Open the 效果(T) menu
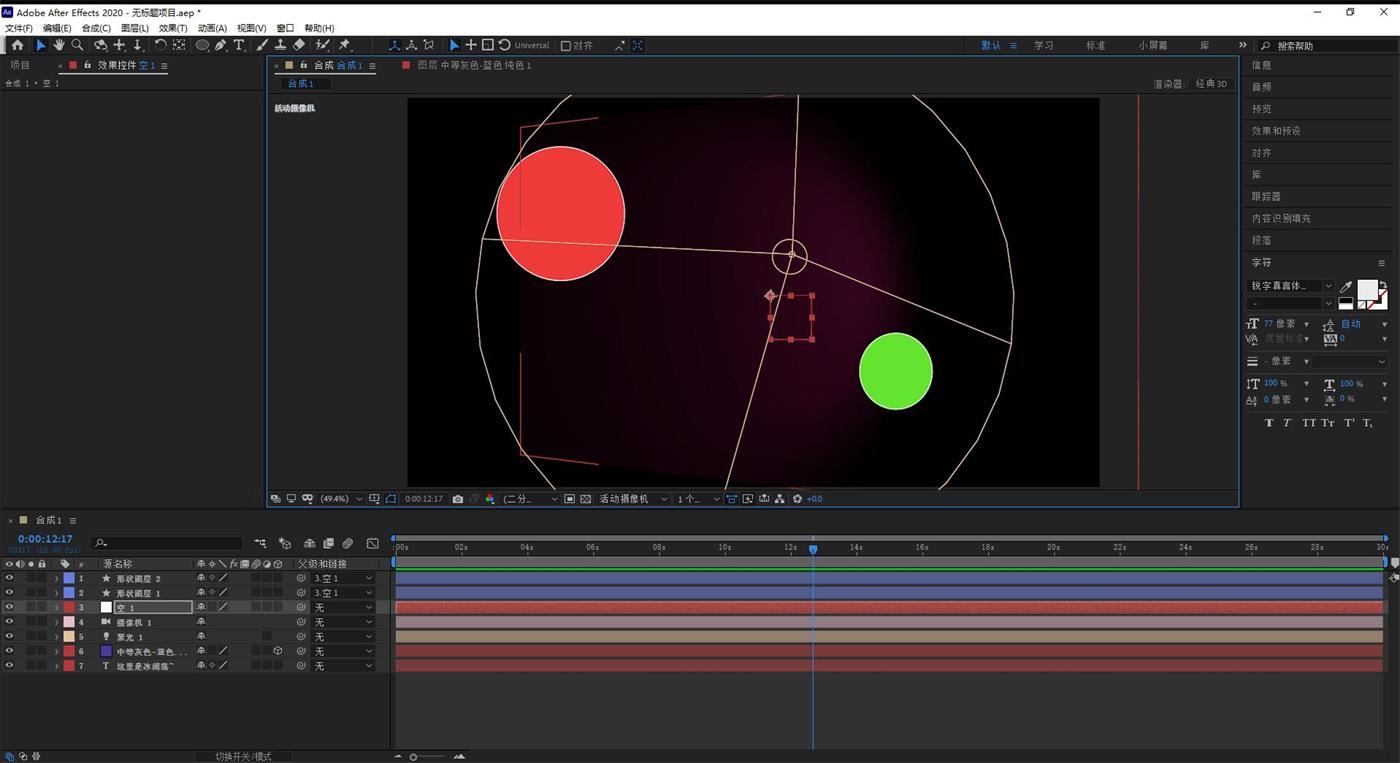Image resolution: width=1400 pixels, height=763 pixels. 172,28
